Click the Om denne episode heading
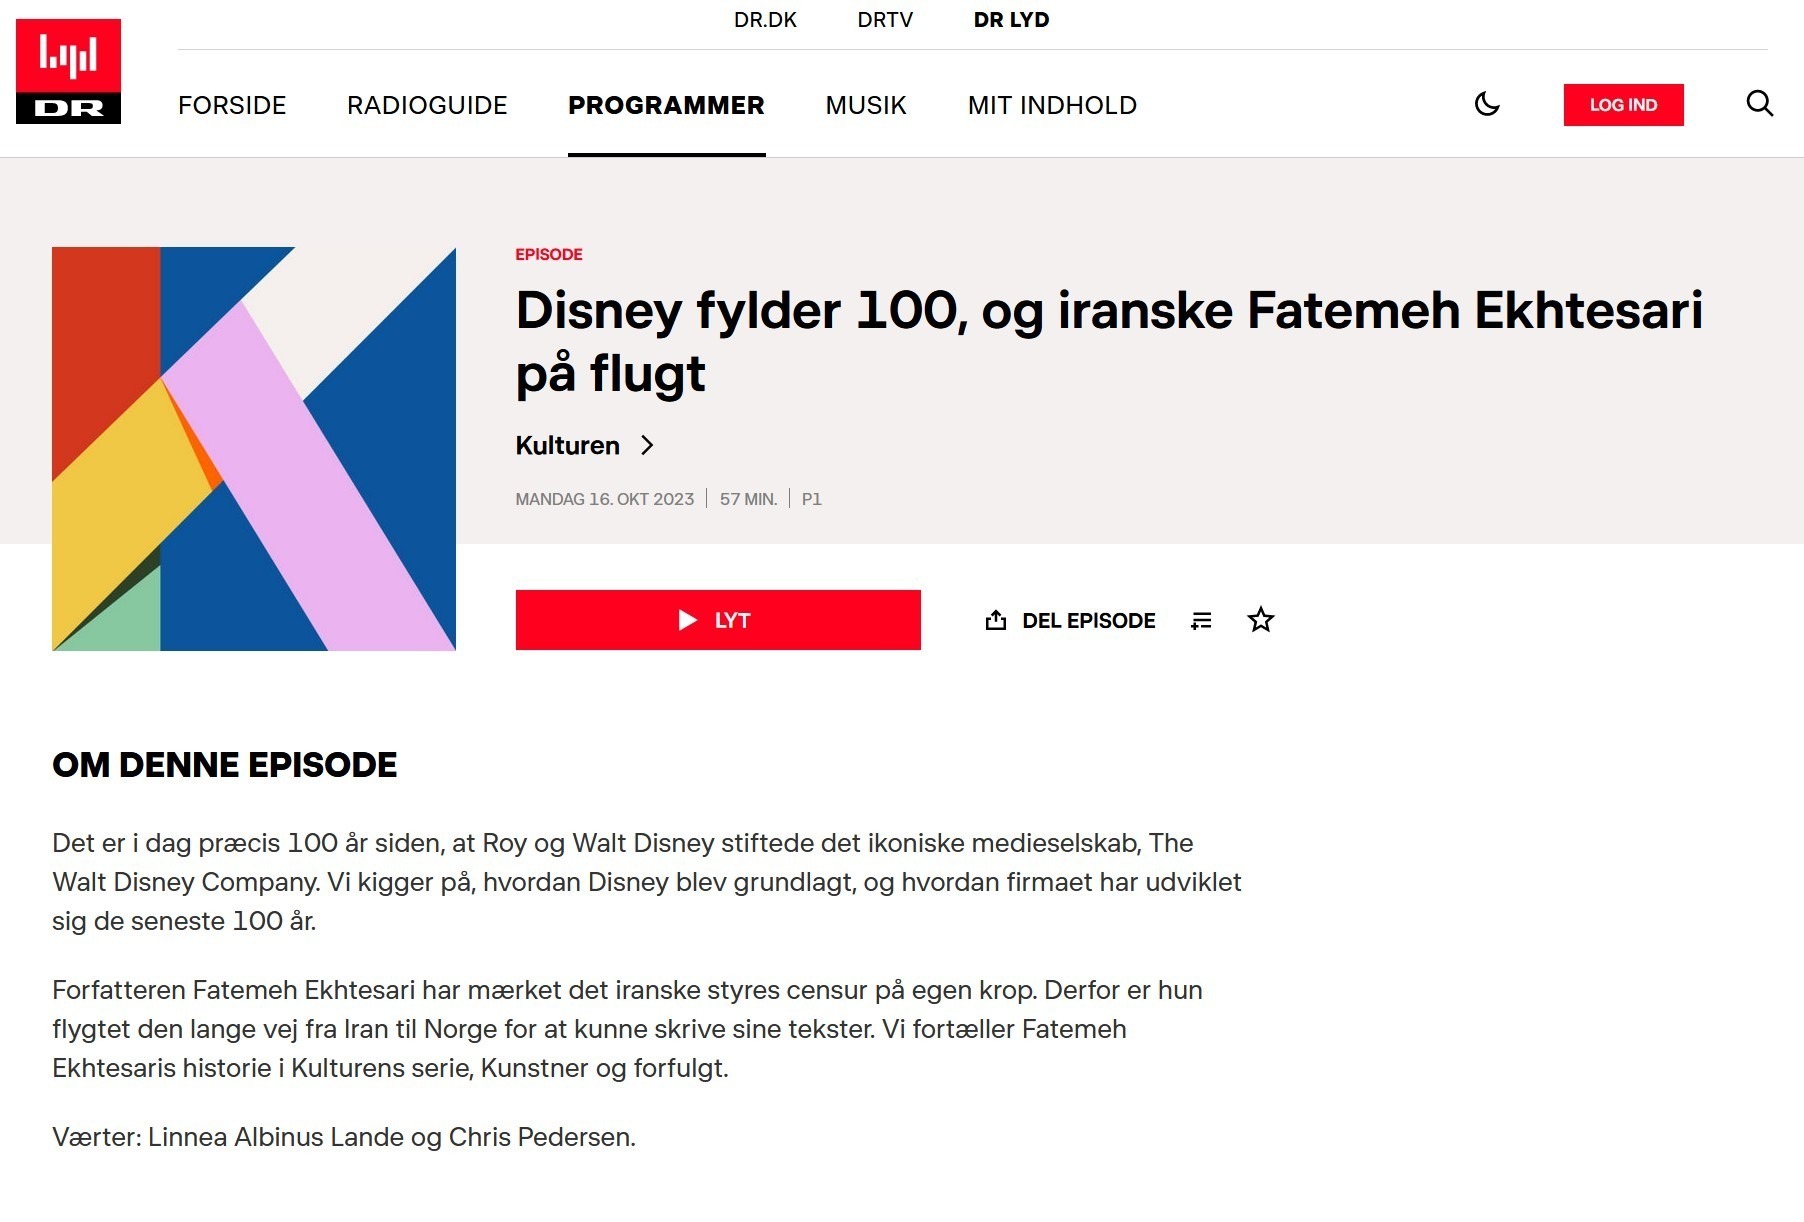 (225, 765)
